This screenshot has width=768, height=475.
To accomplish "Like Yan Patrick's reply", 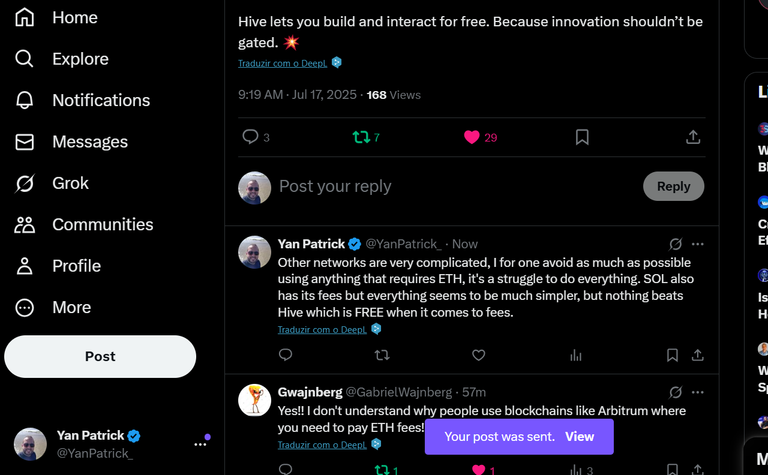I will [479, 355].
